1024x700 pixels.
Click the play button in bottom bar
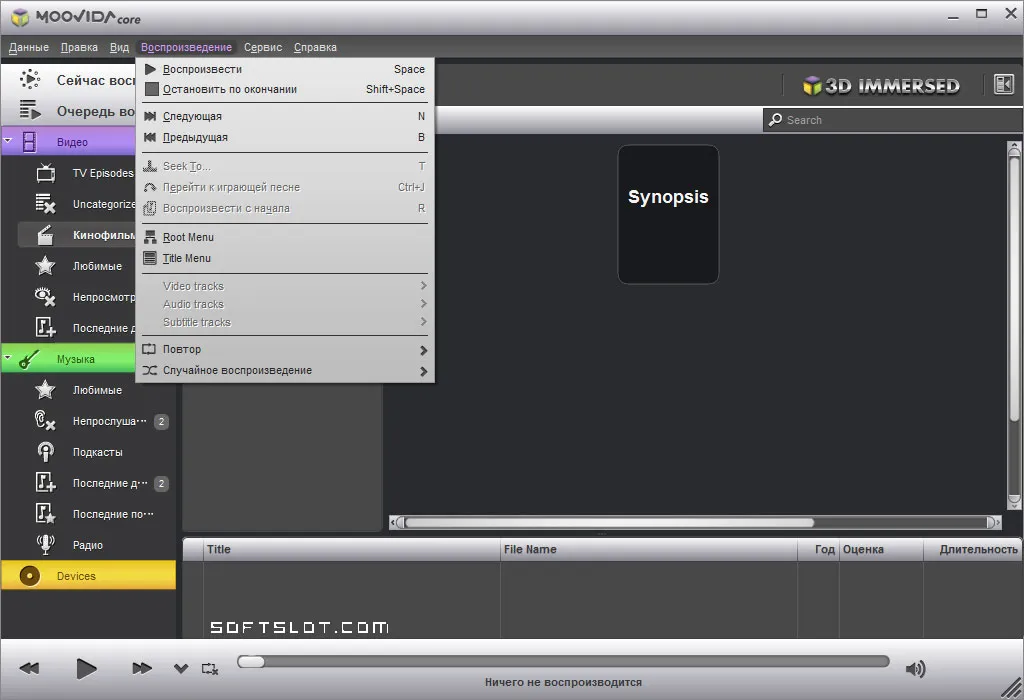point(86,669)
